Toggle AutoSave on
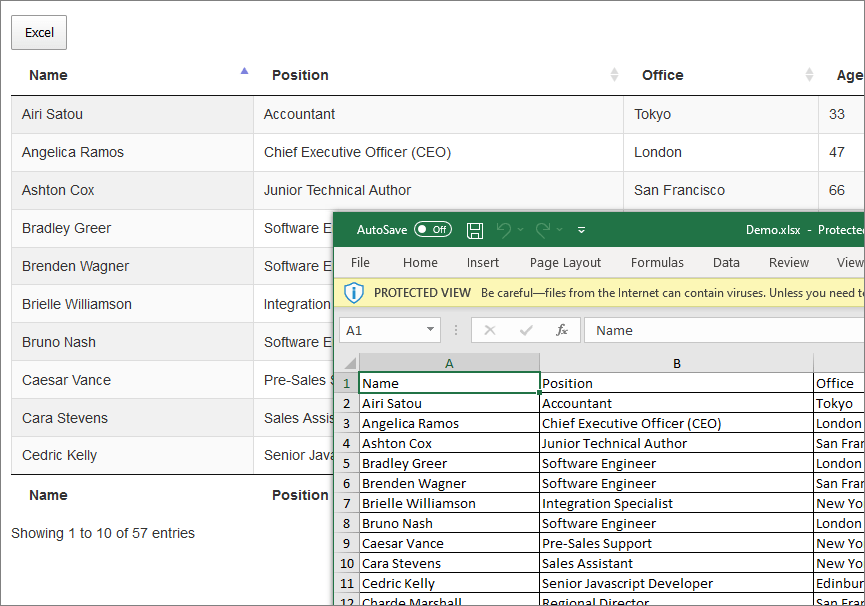Screen dimensions: 865x606 [x=432, y=229]
